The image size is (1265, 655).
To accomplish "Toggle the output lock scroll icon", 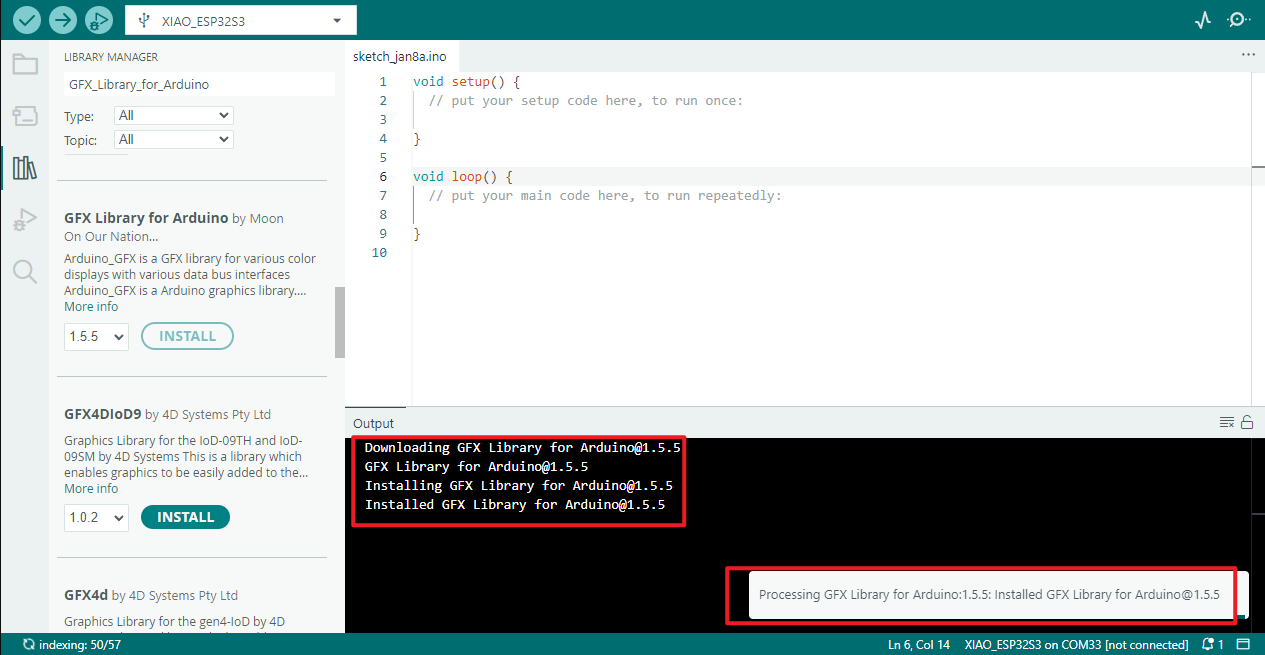I will 1247,423.
